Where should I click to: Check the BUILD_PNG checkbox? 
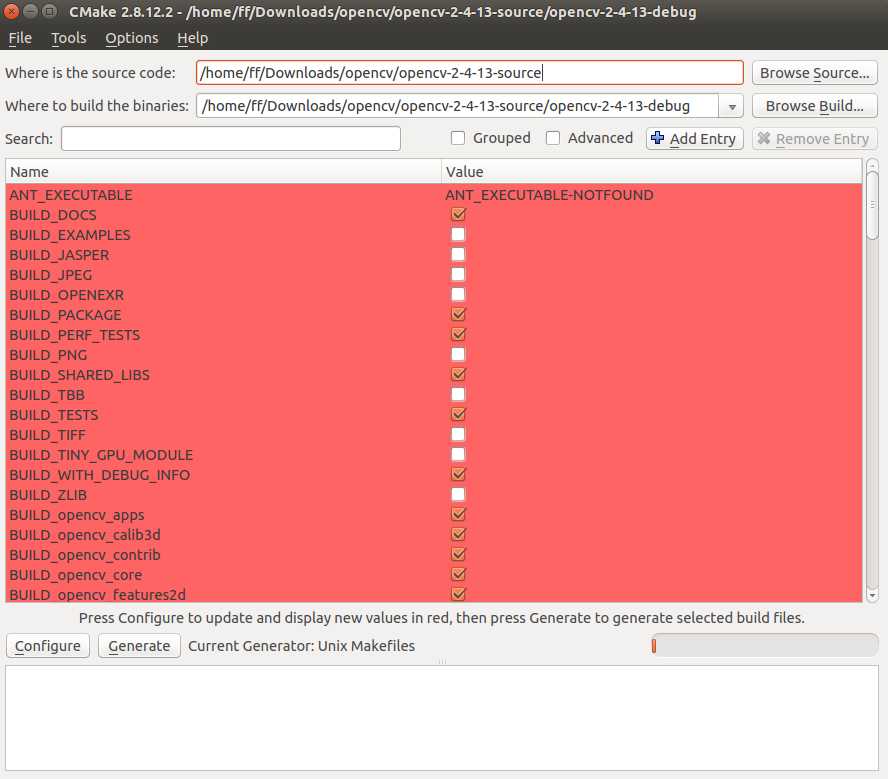coord(458,354)
